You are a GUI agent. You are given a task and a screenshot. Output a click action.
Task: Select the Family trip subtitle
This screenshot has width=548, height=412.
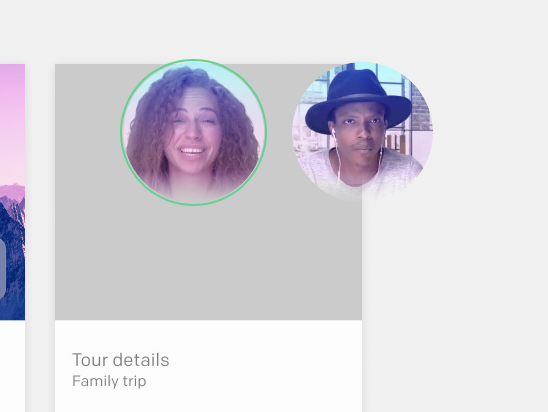pos(109,381)
